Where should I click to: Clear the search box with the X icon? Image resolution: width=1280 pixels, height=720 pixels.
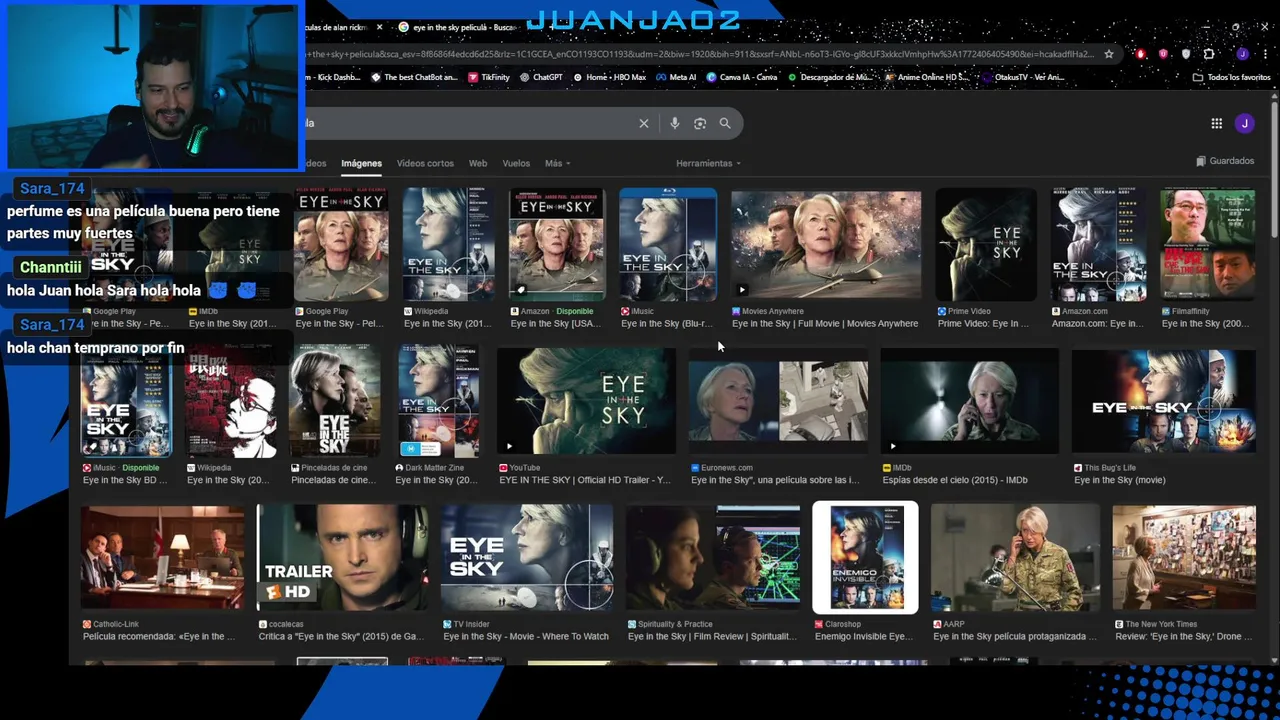point(644,123)
